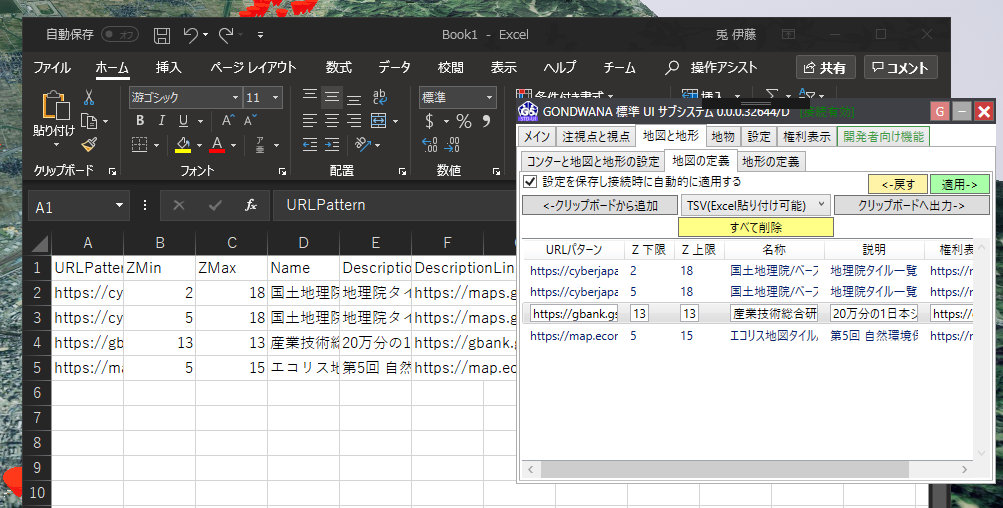The width and height of the screenshot is (1003, 508).
Task: Undo the last action in Excel
Action: [x=190, y=35]
